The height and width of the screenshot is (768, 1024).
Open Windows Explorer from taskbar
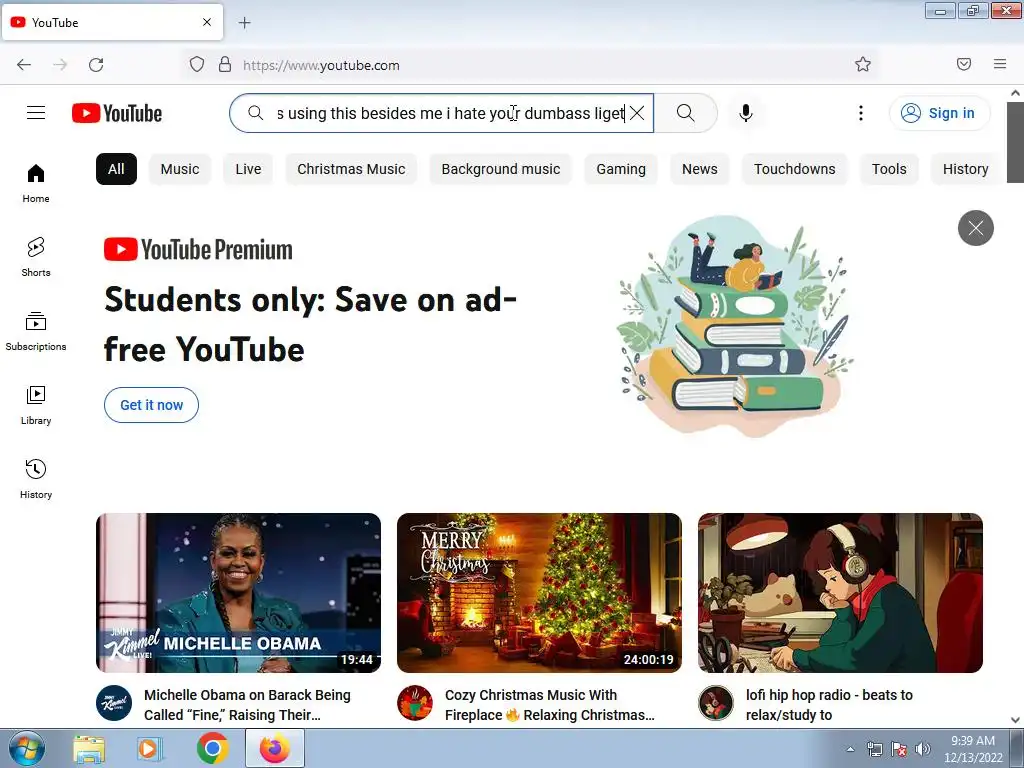pos(89,748)
